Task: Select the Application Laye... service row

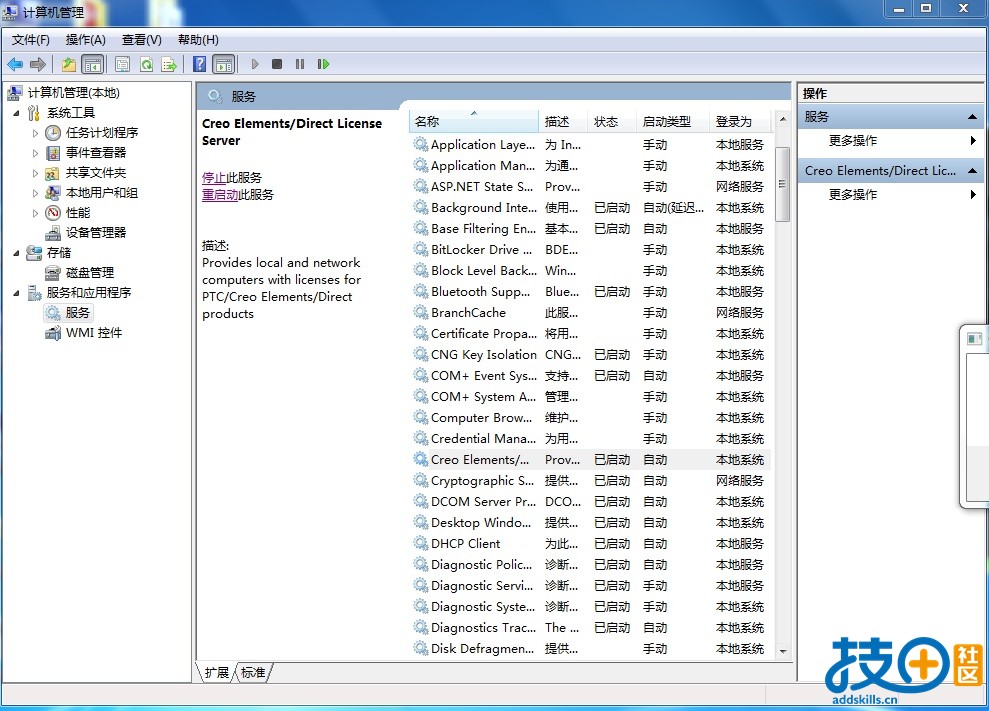Action: (x=590, y=145)
